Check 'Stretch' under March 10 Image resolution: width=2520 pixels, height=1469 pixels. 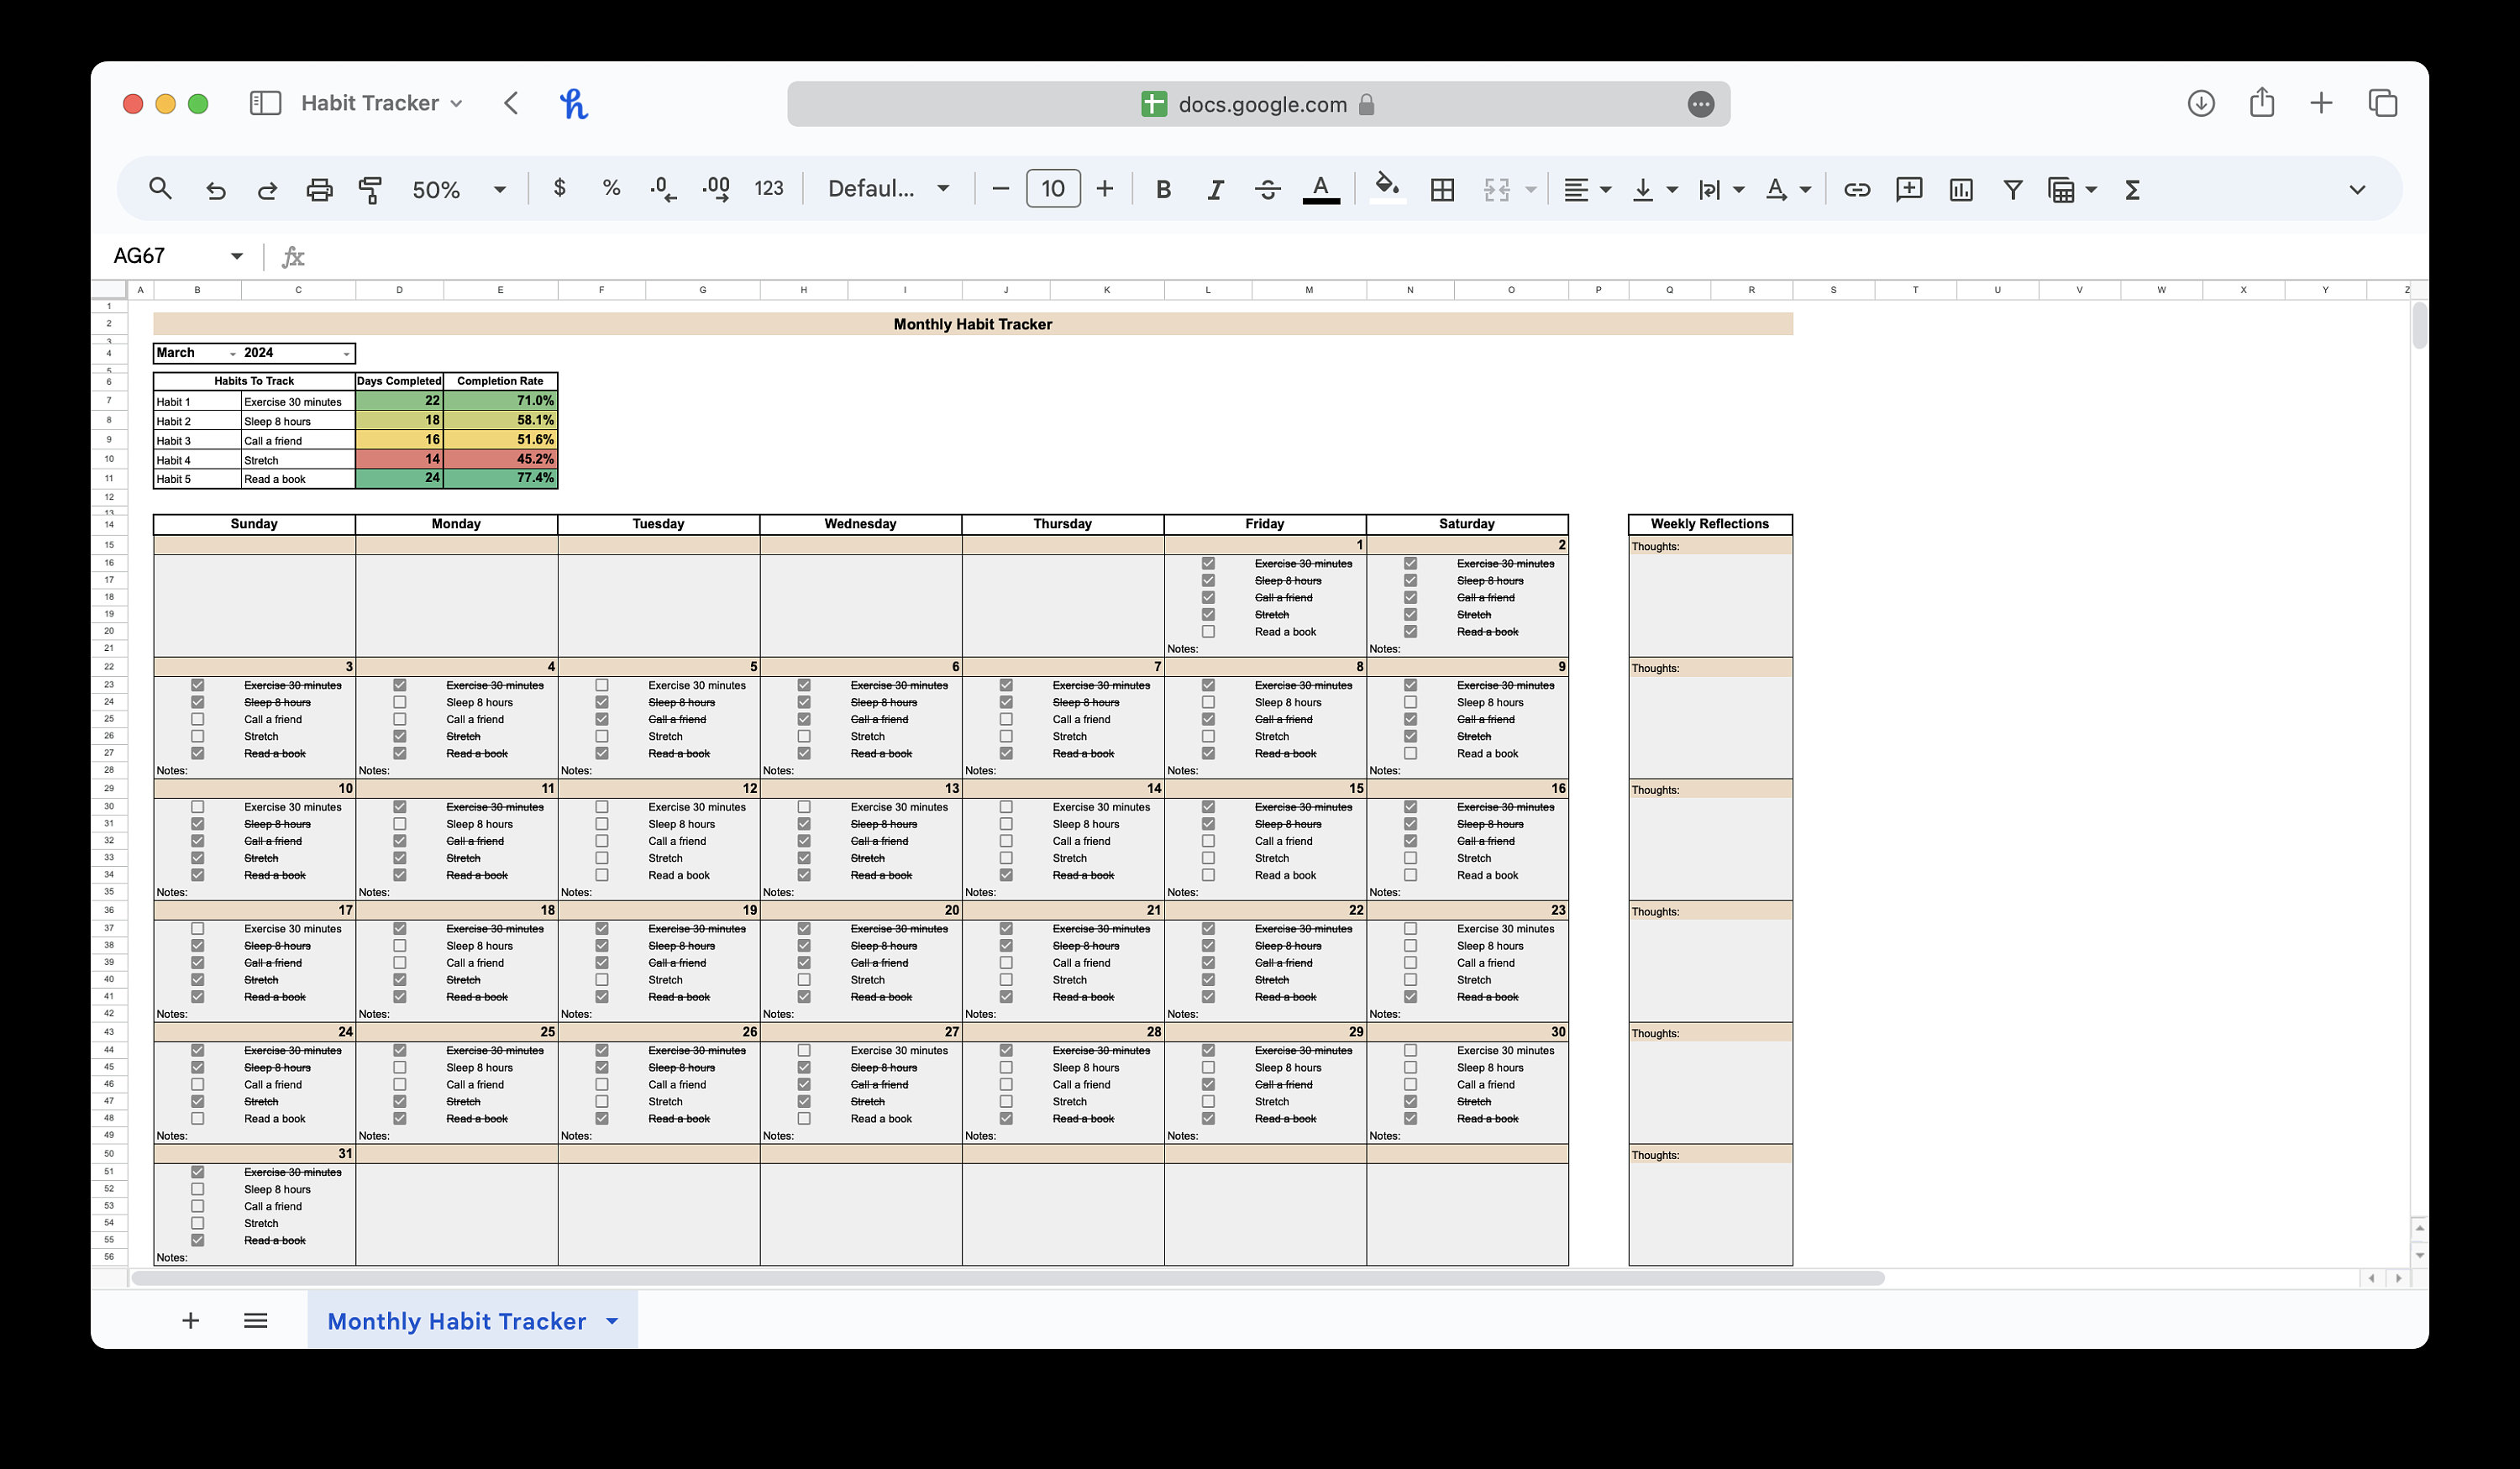pyautogui.click(x=198, y=857)
